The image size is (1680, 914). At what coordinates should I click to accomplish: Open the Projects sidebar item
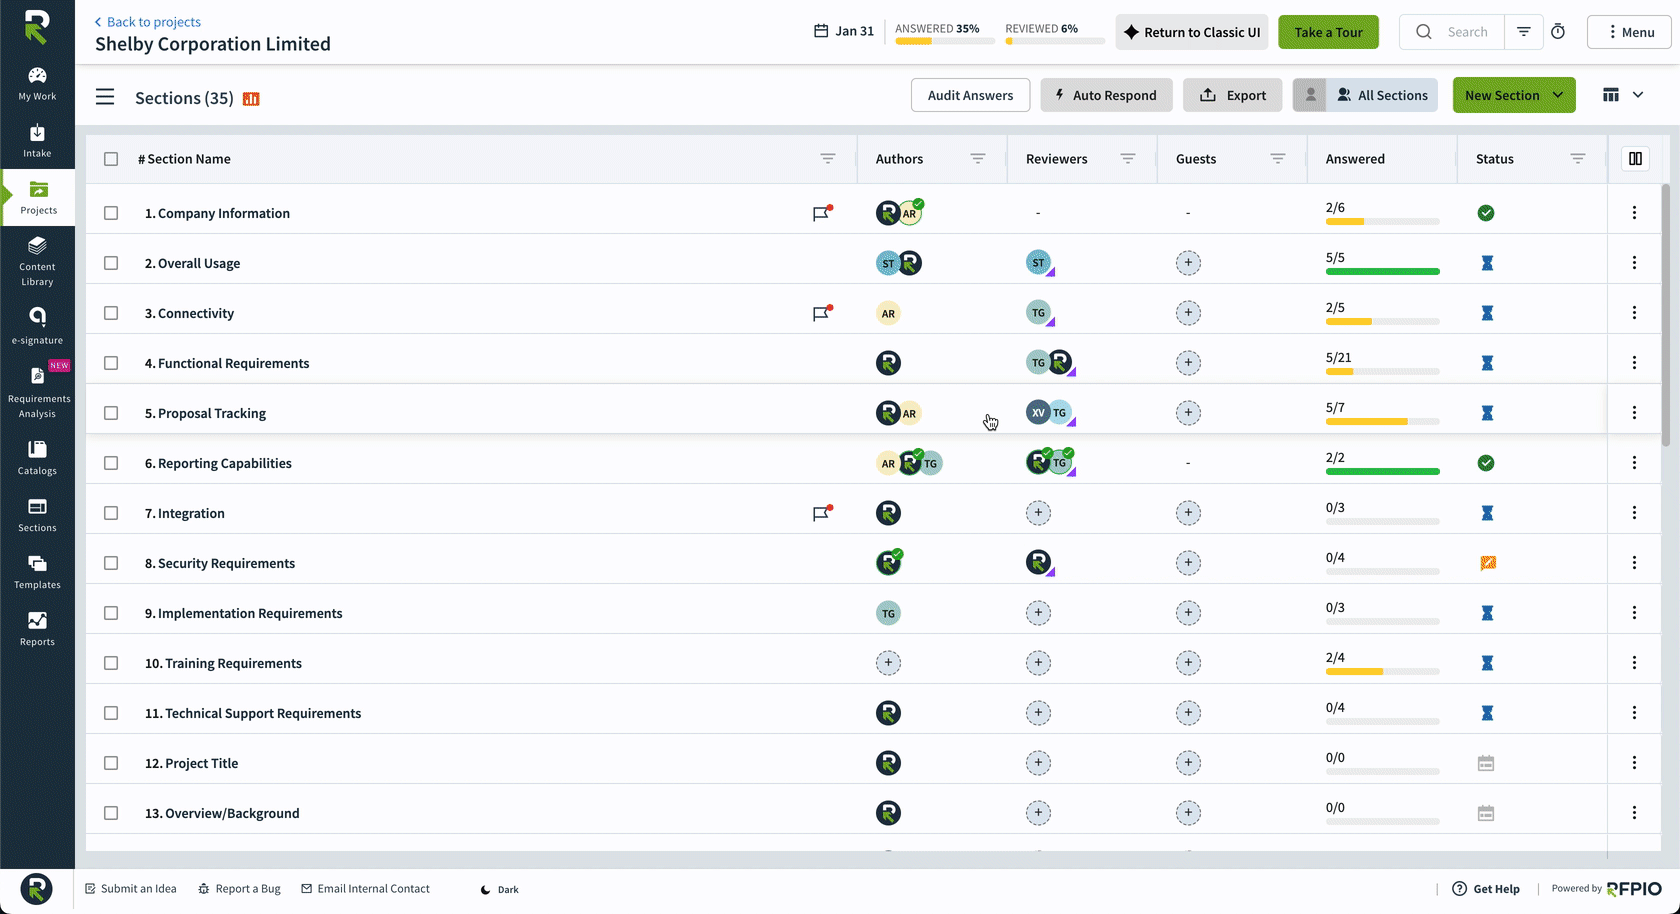click(x=38, y=198)
